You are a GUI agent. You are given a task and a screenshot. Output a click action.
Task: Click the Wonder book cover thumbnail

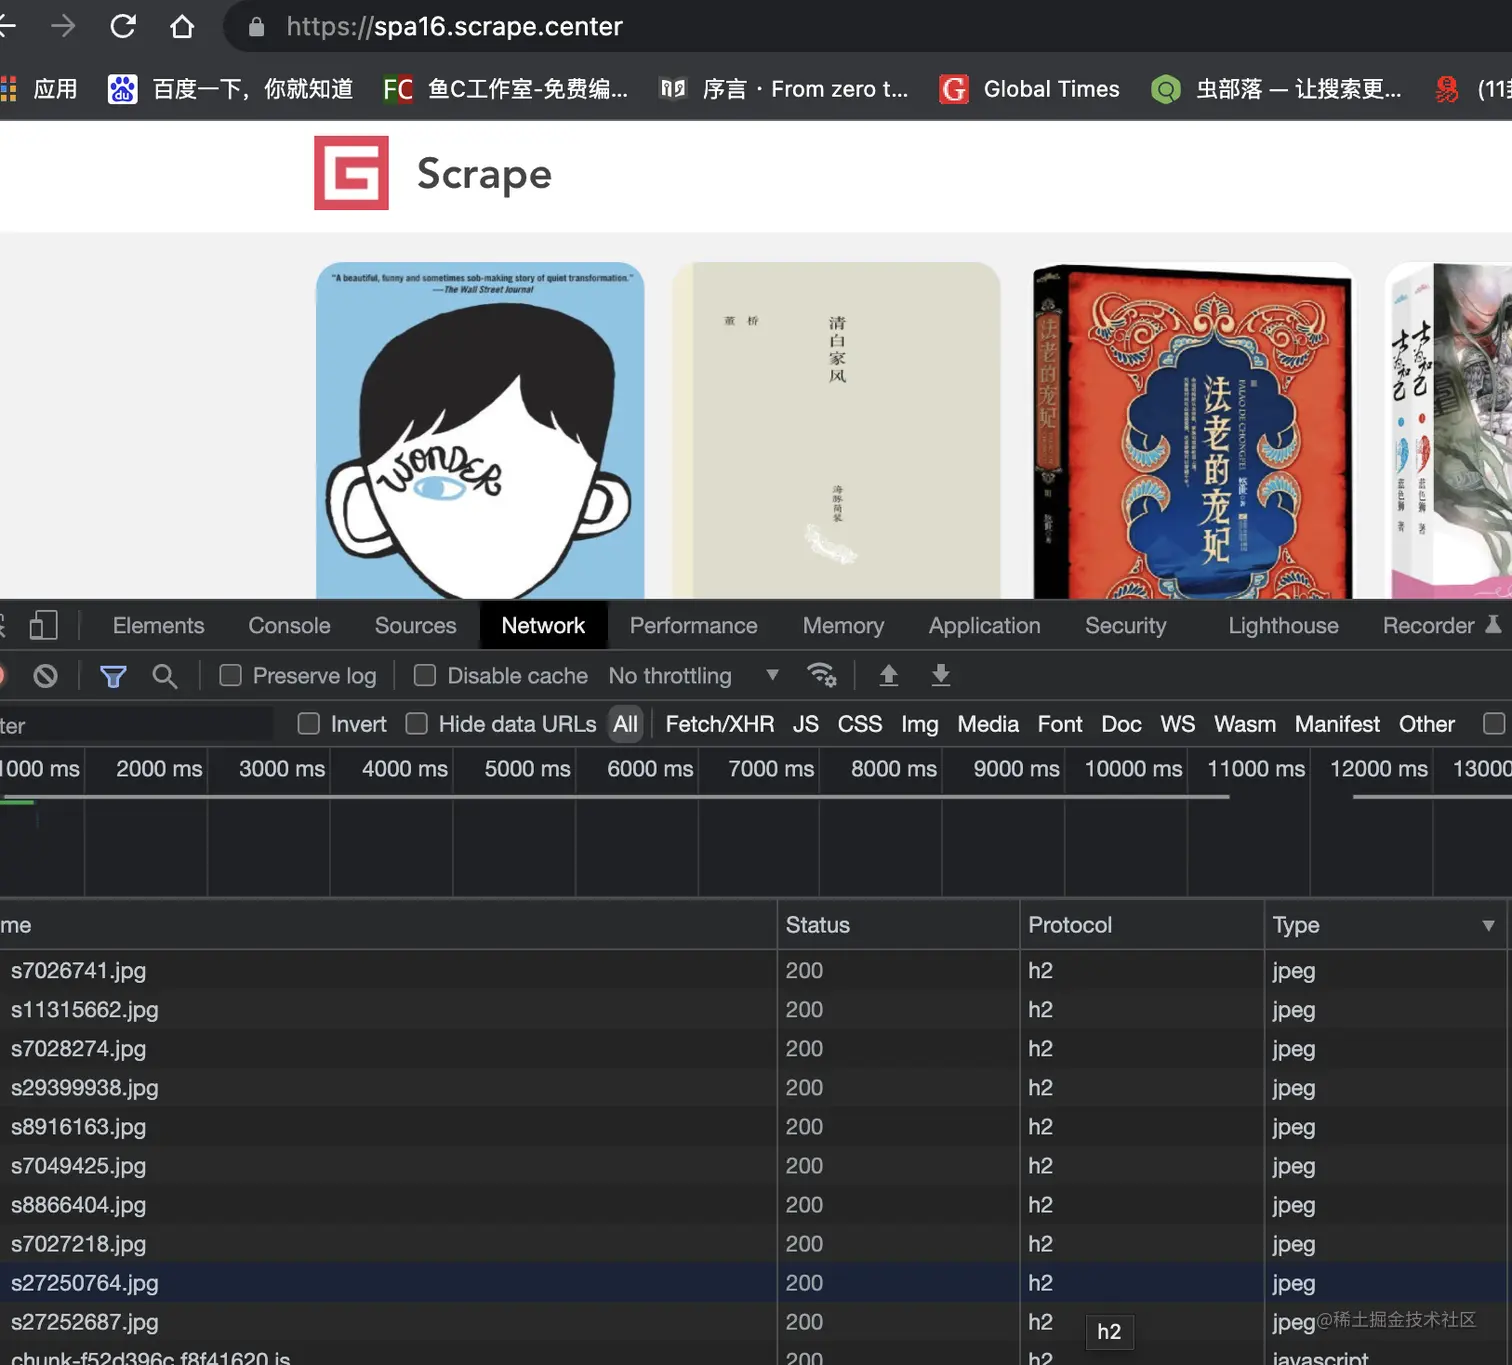480,431
